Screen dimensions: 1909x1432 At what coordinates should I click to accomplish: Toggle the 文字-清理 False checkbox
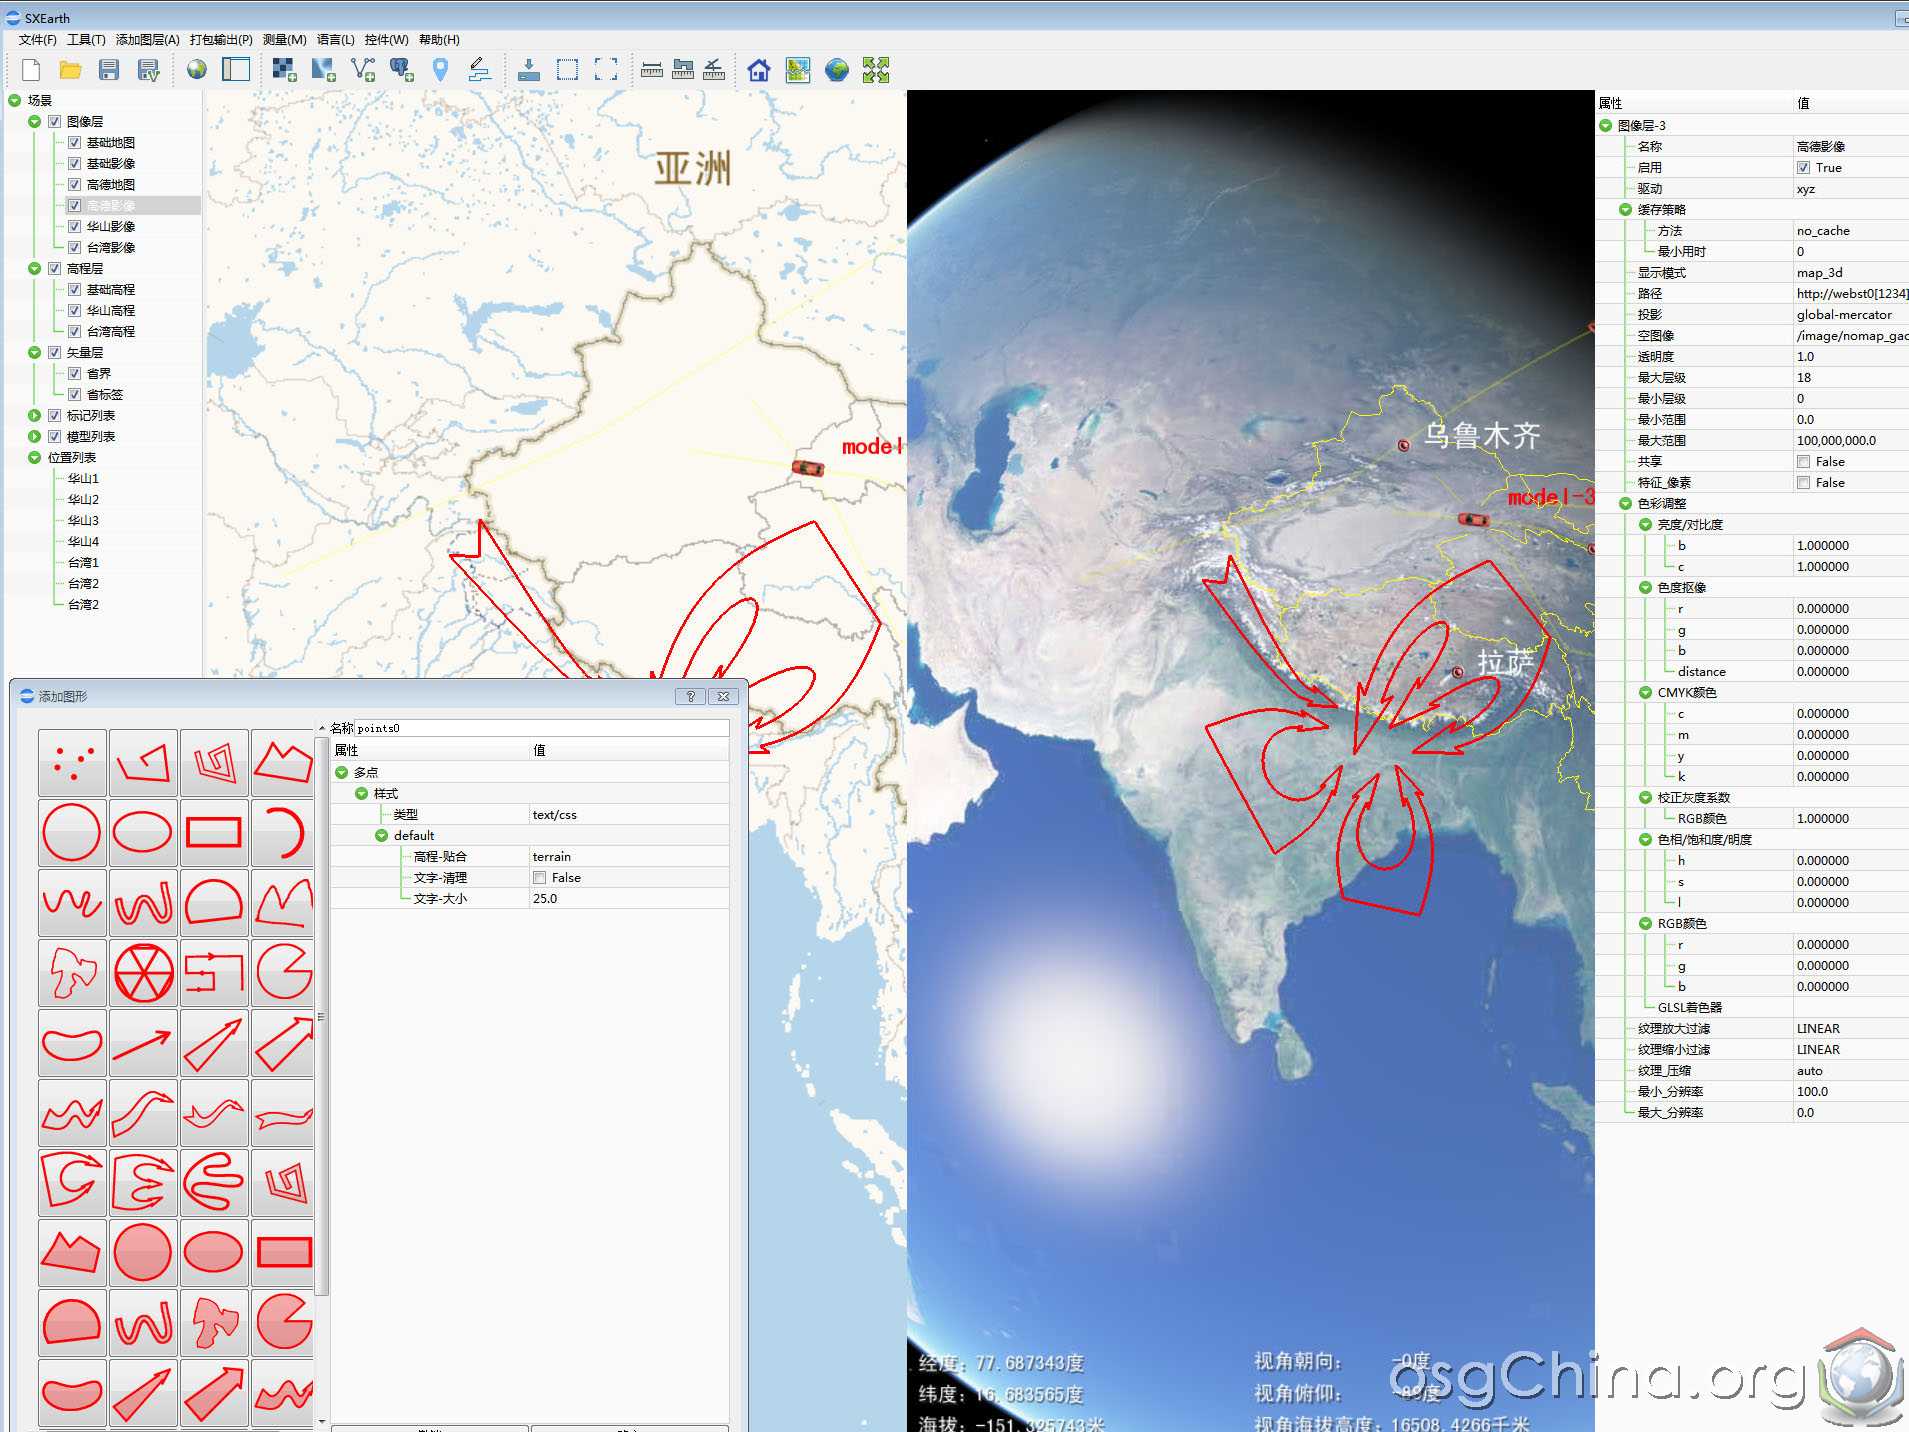(540, 878)
